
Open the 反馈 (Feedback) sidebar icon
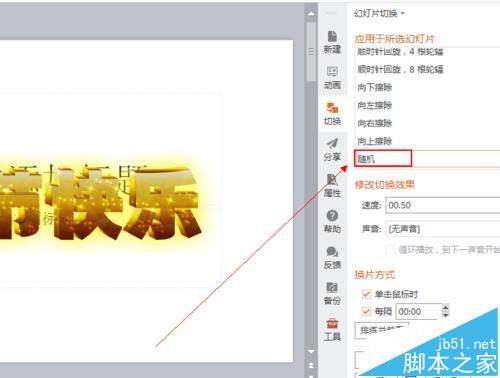[332, 258]
